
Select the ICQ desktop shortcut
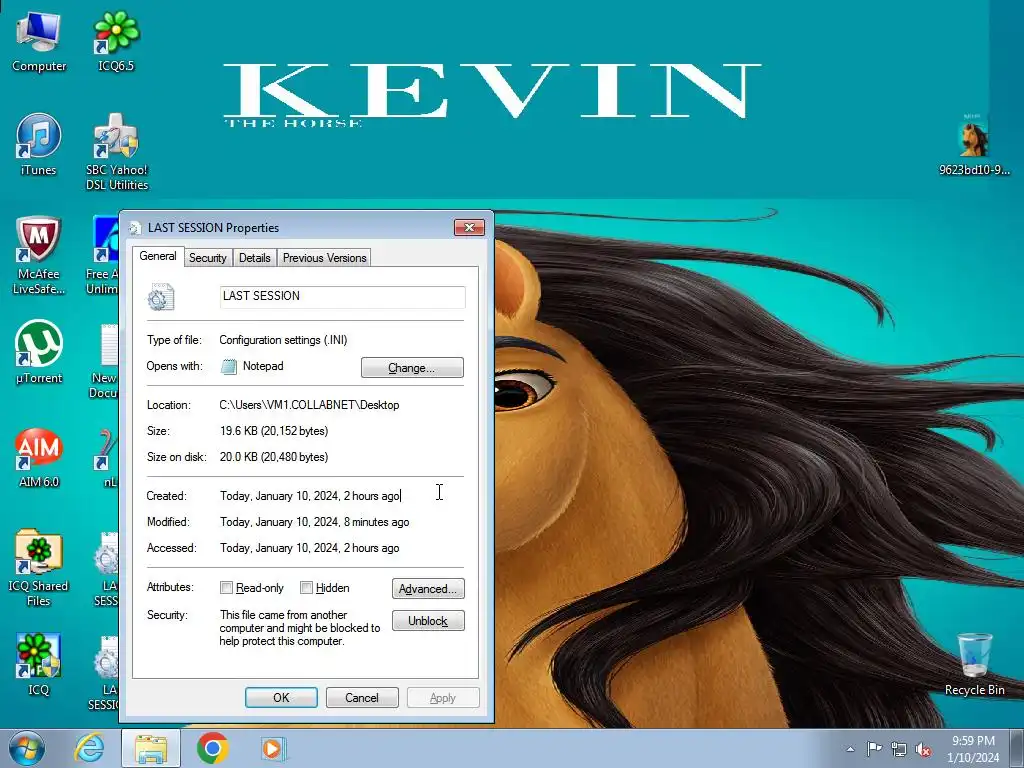[39, 665]
